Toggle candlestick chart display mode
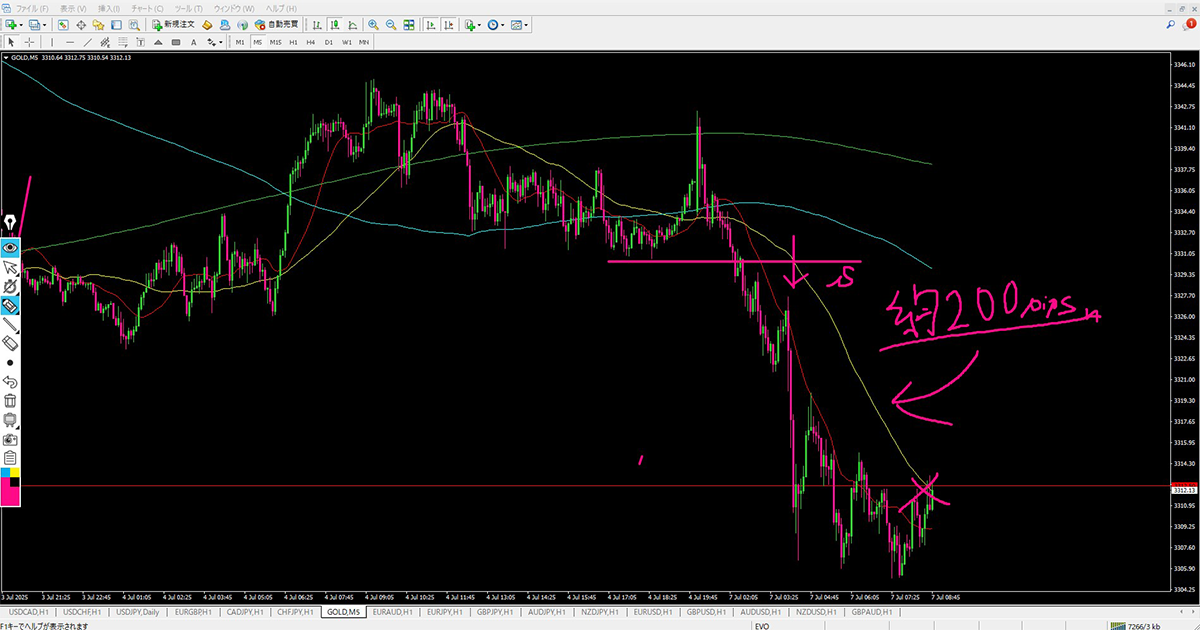The image size is (1200, 630). point(445,24)
